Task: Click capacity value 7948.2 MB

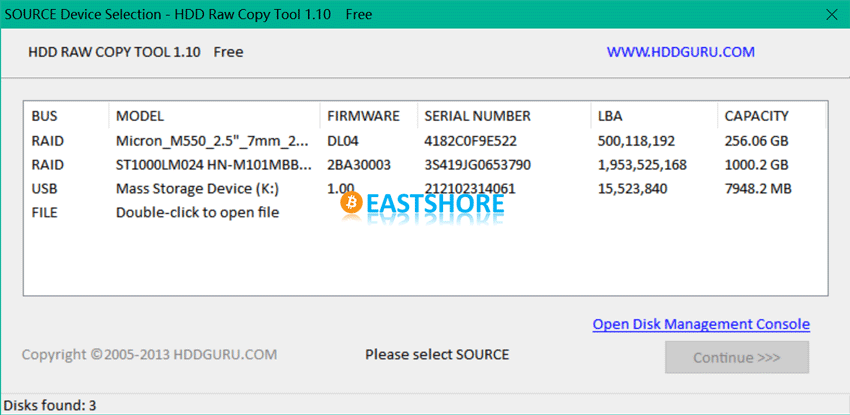Action: (758, 189)
